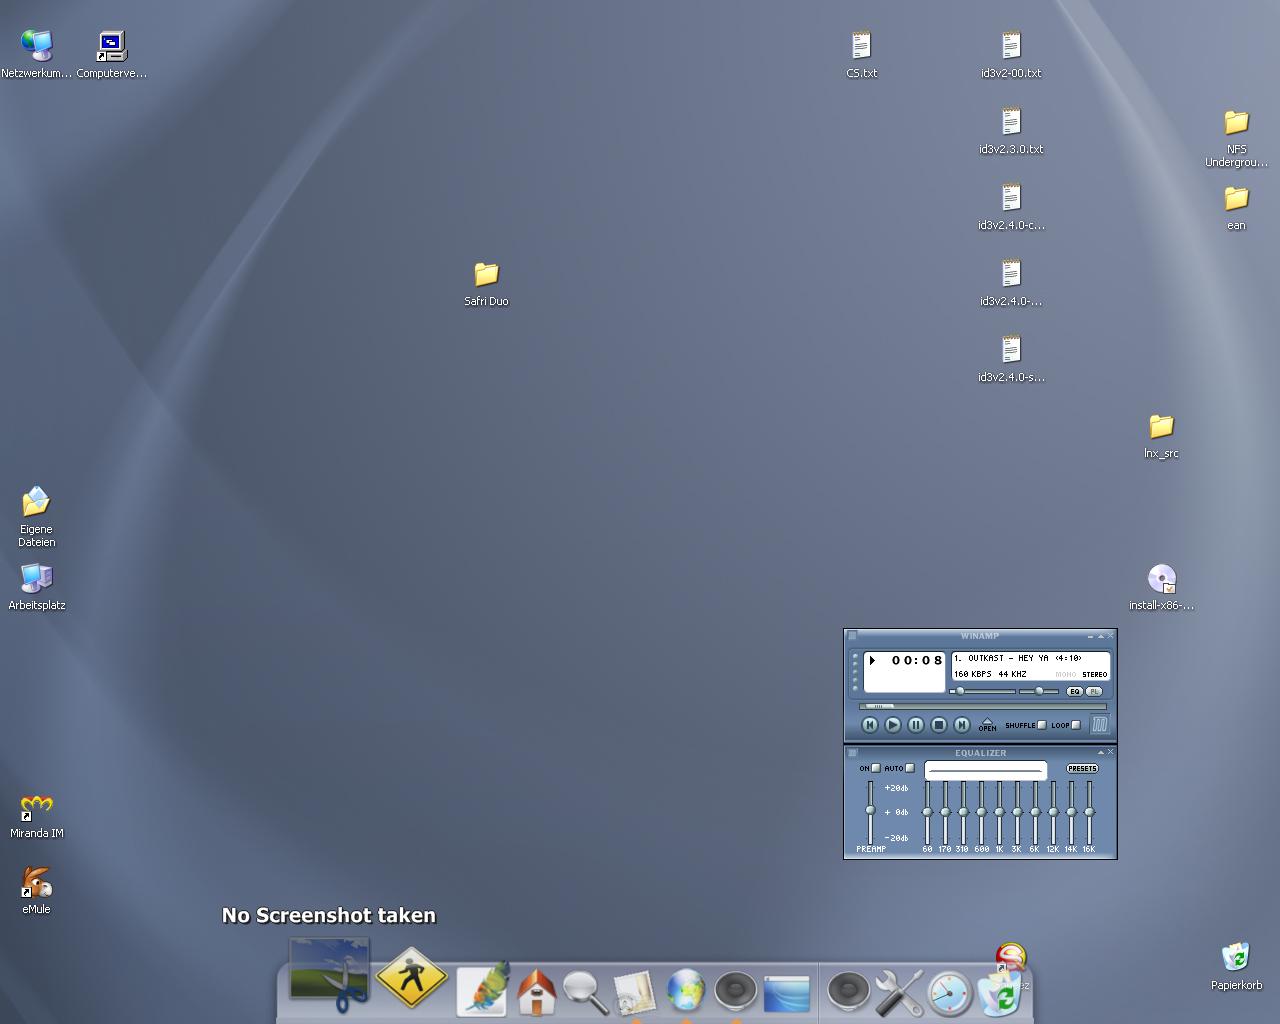This screenshot has height=1024, width=1280.
Task: Click the equalizer PREAMP slider
Action: [x=870, y=812]
